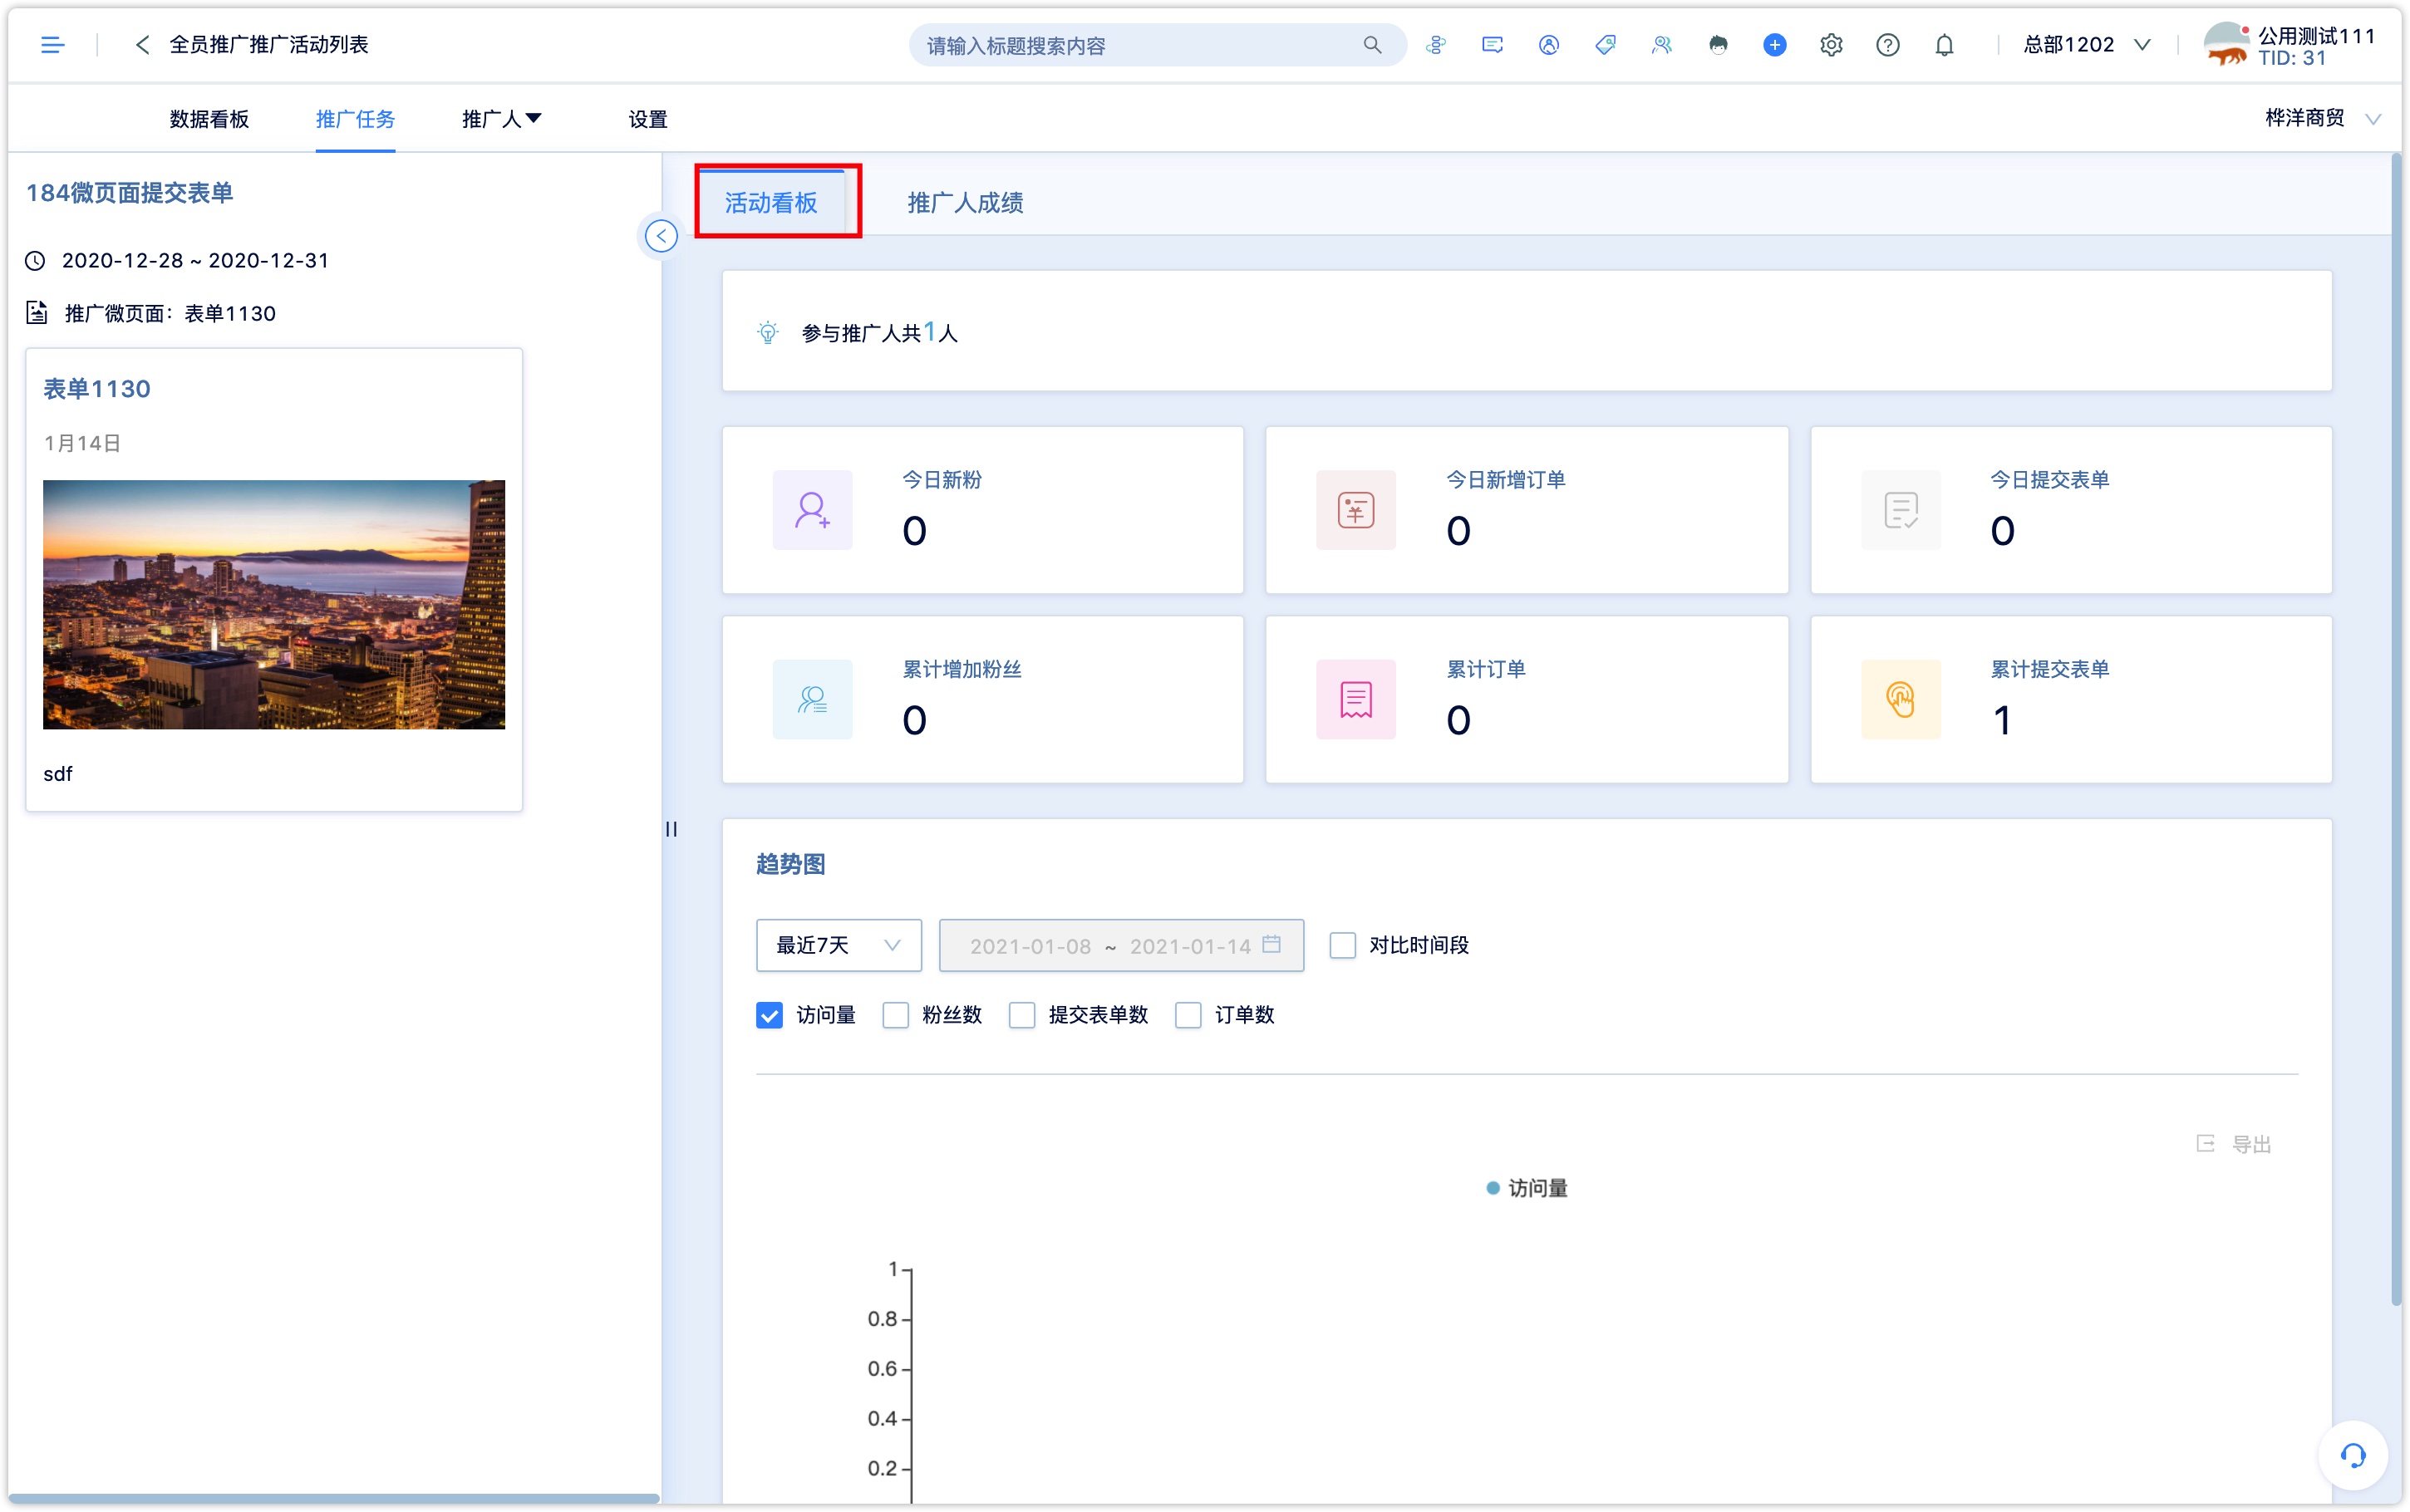
Task: Click the 累计提交表单 fingerprint-tap icon
Action: click(x=1900, y=699)
